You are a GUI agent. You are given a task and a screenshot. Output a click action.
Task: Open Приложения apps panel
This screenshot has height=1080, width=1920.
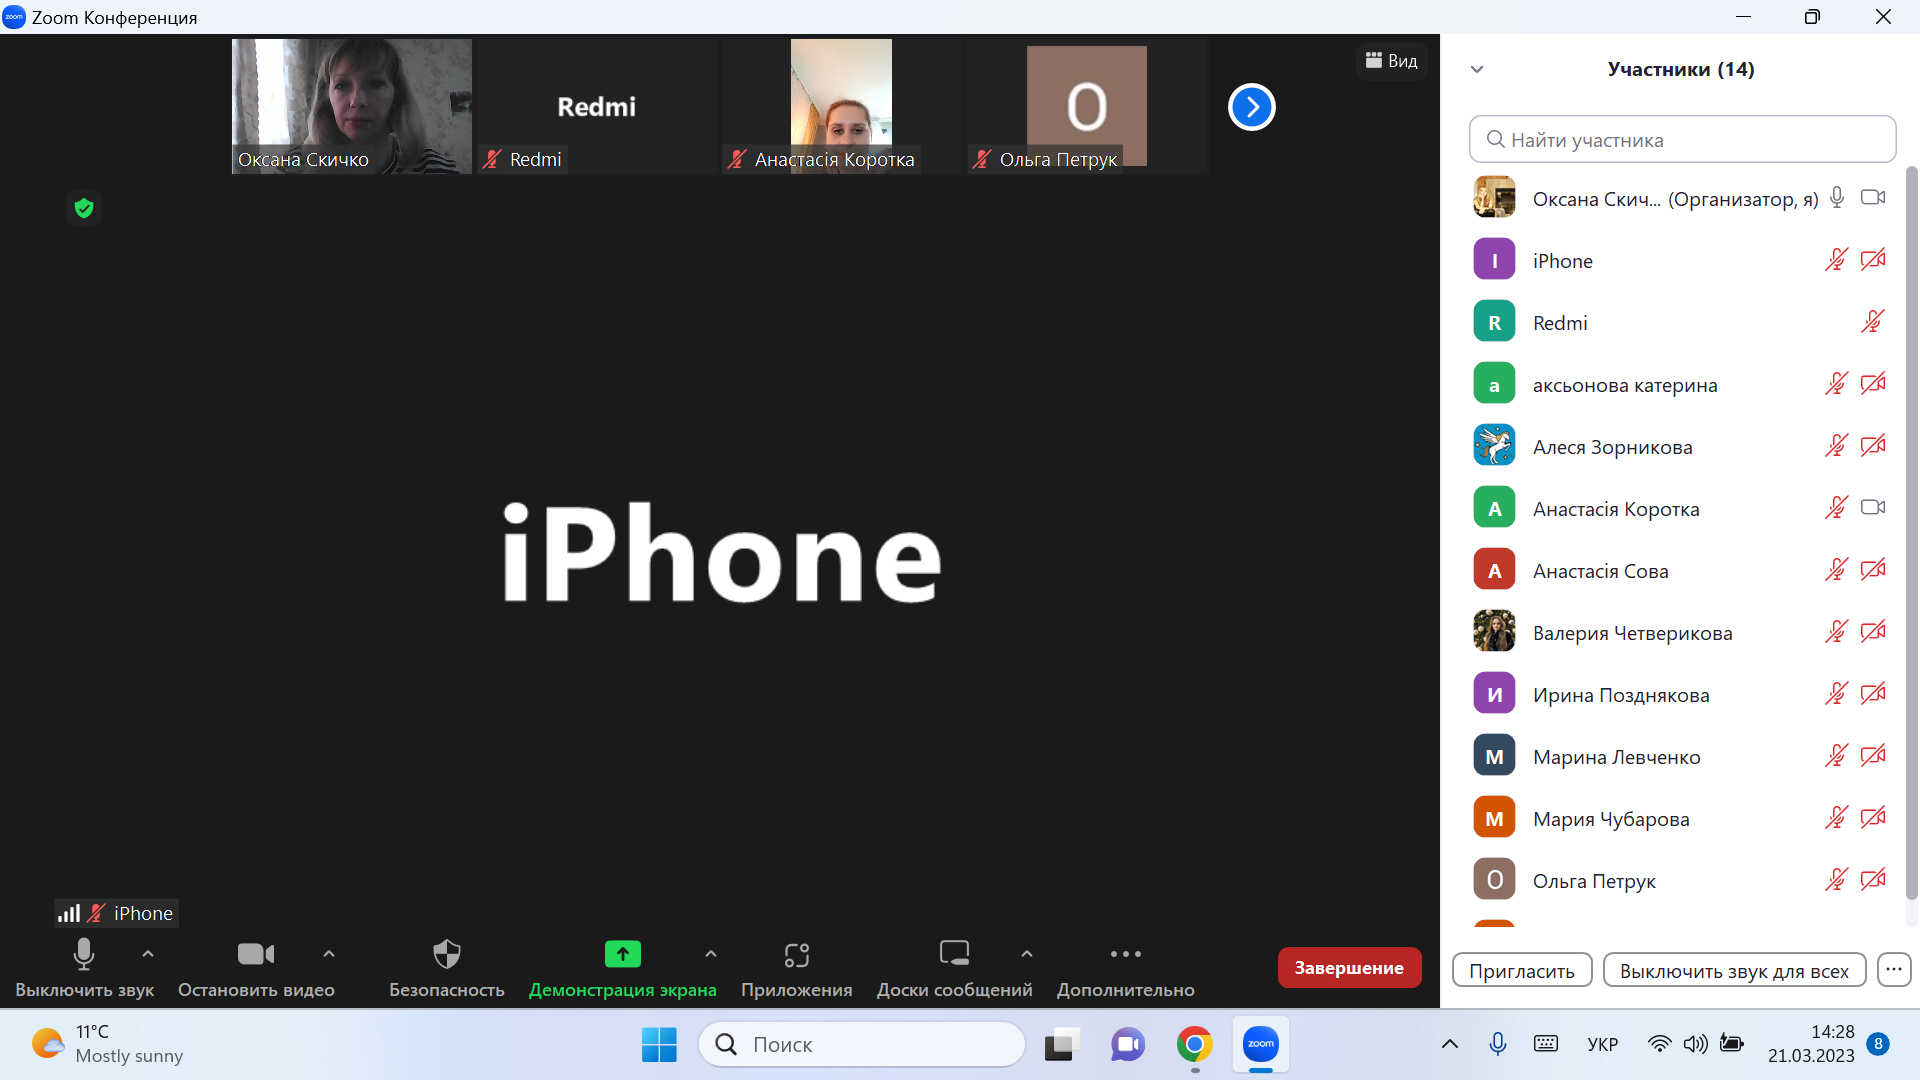[x=796, y=967]
